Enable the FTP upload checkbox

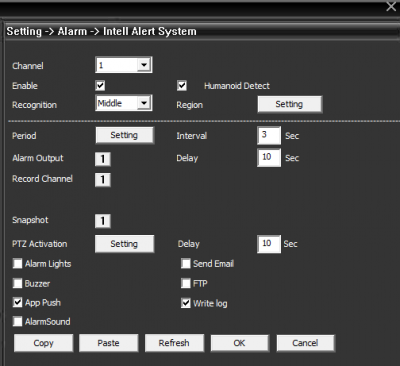click(186, 283)
